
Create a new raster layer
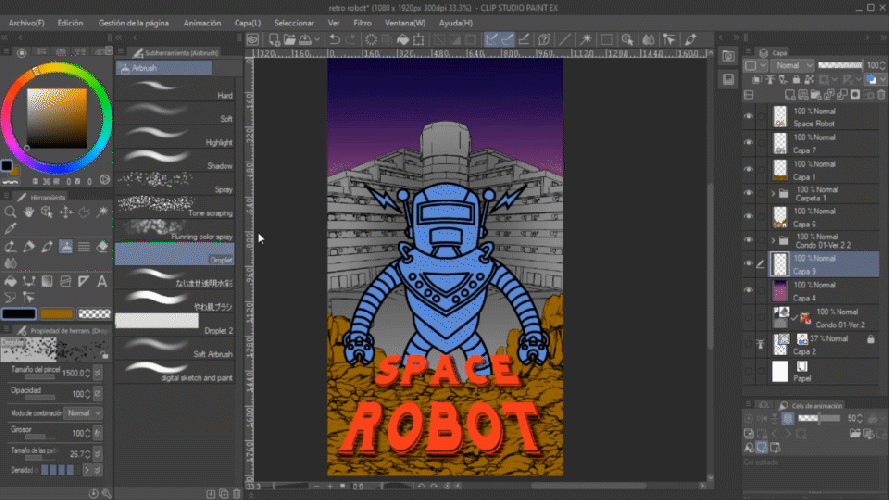790,95
